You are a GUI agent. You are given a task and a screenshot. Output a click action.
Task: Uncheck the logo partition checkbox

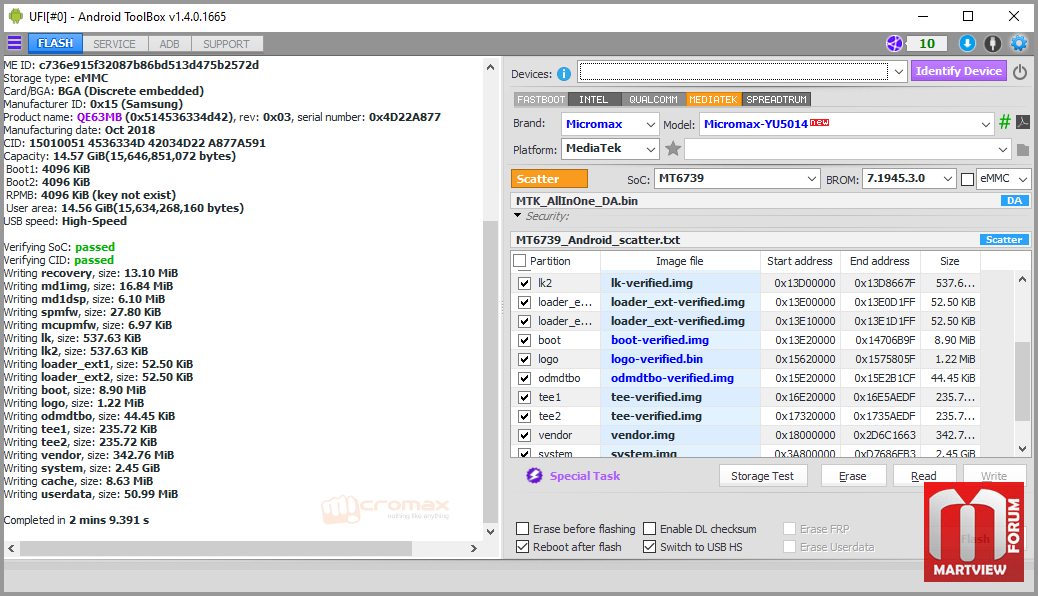click(524, 360)
